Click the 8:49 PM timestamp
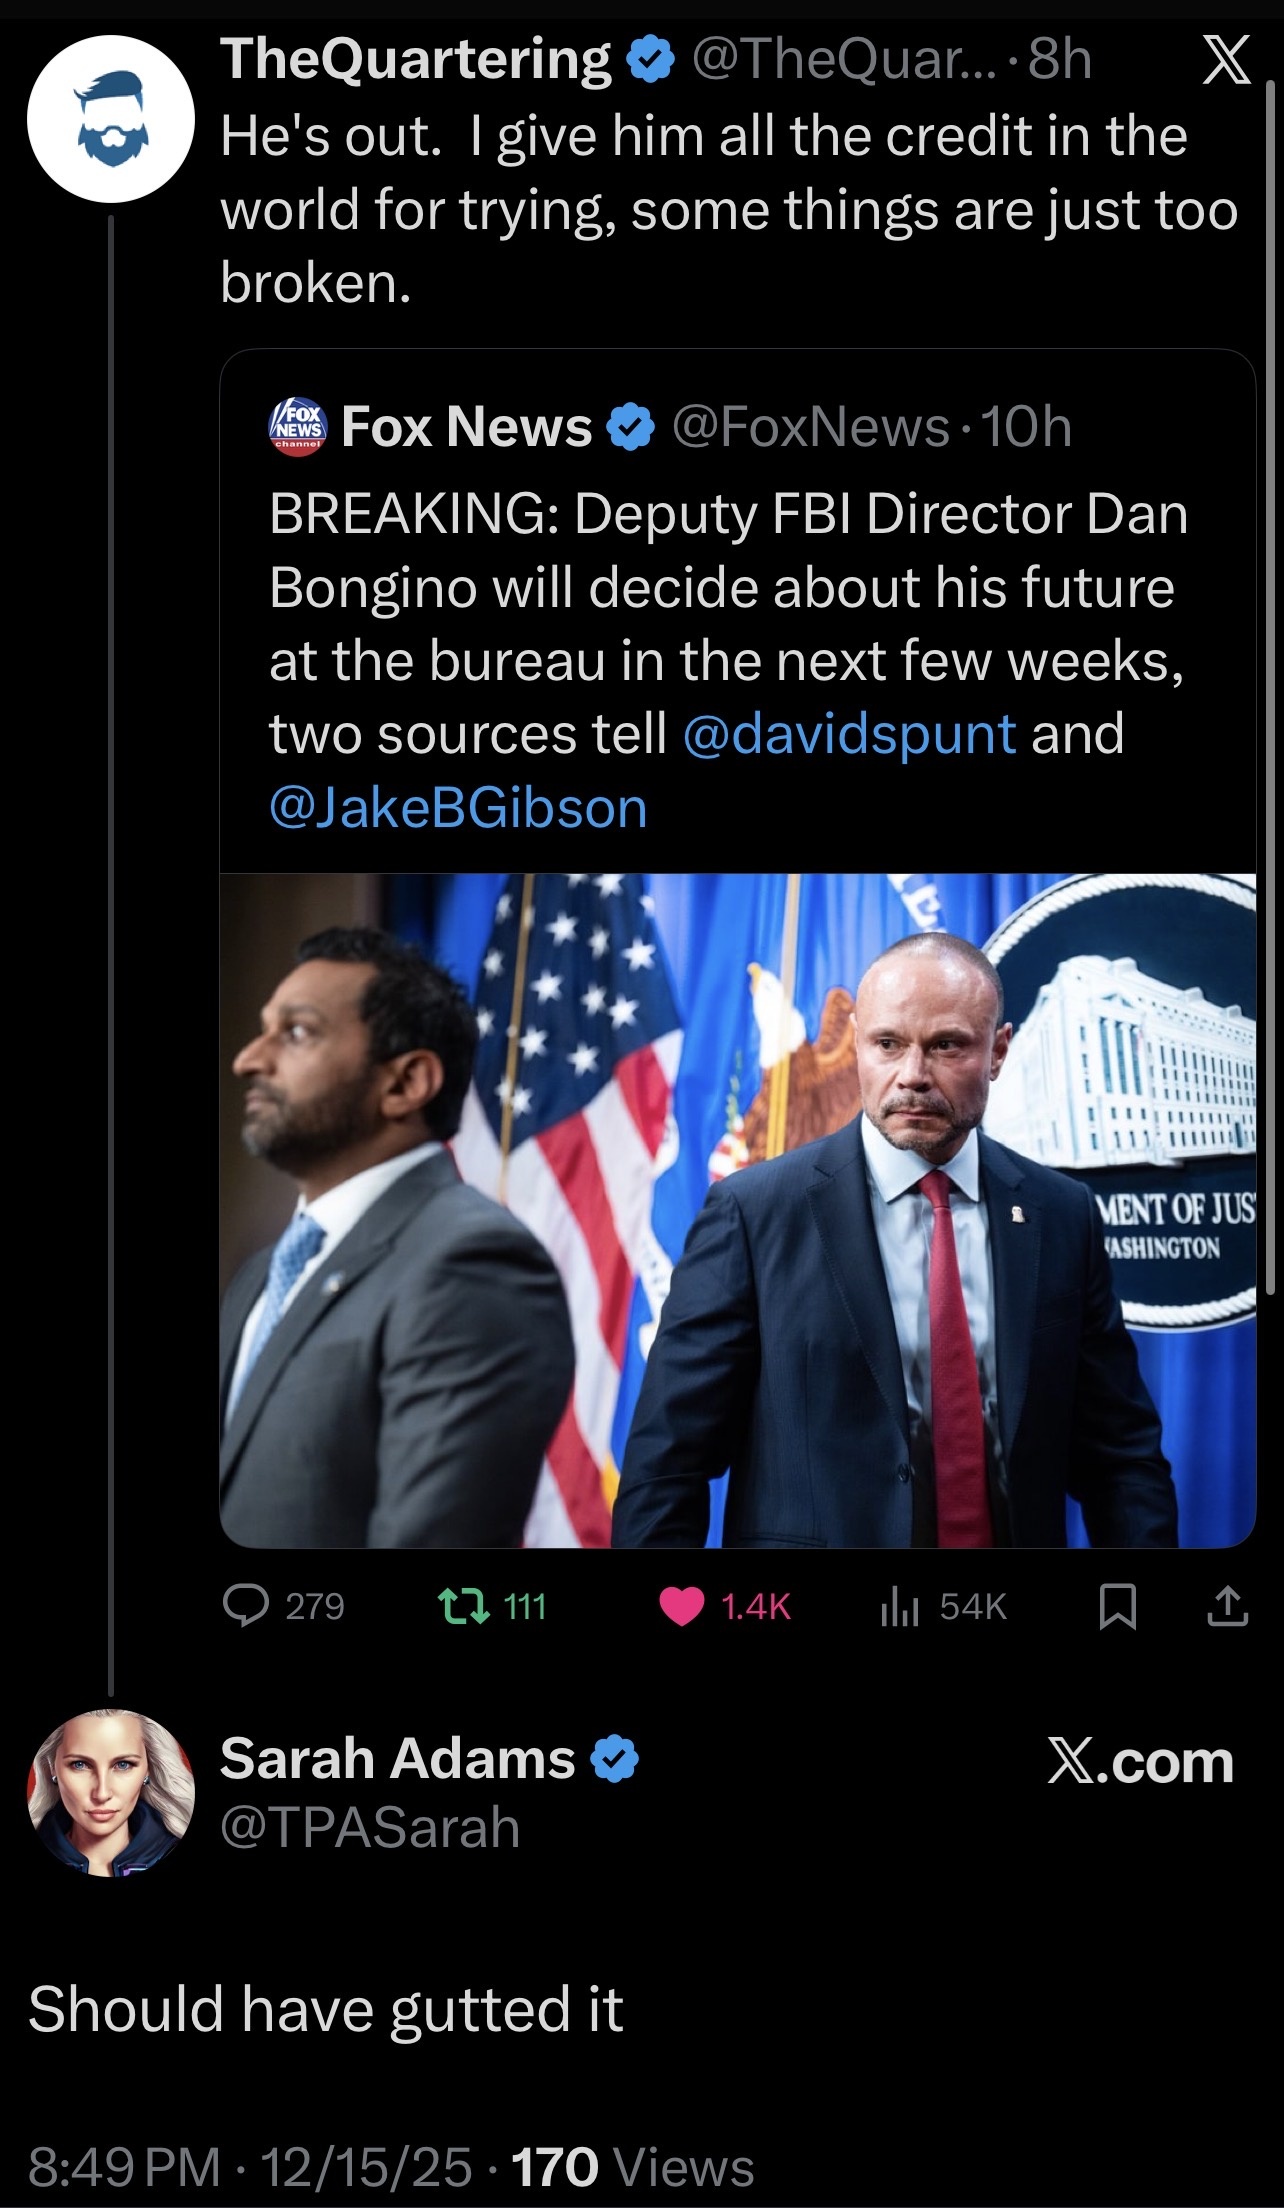This screenshot has height=2208, width=1284. 124,2167
